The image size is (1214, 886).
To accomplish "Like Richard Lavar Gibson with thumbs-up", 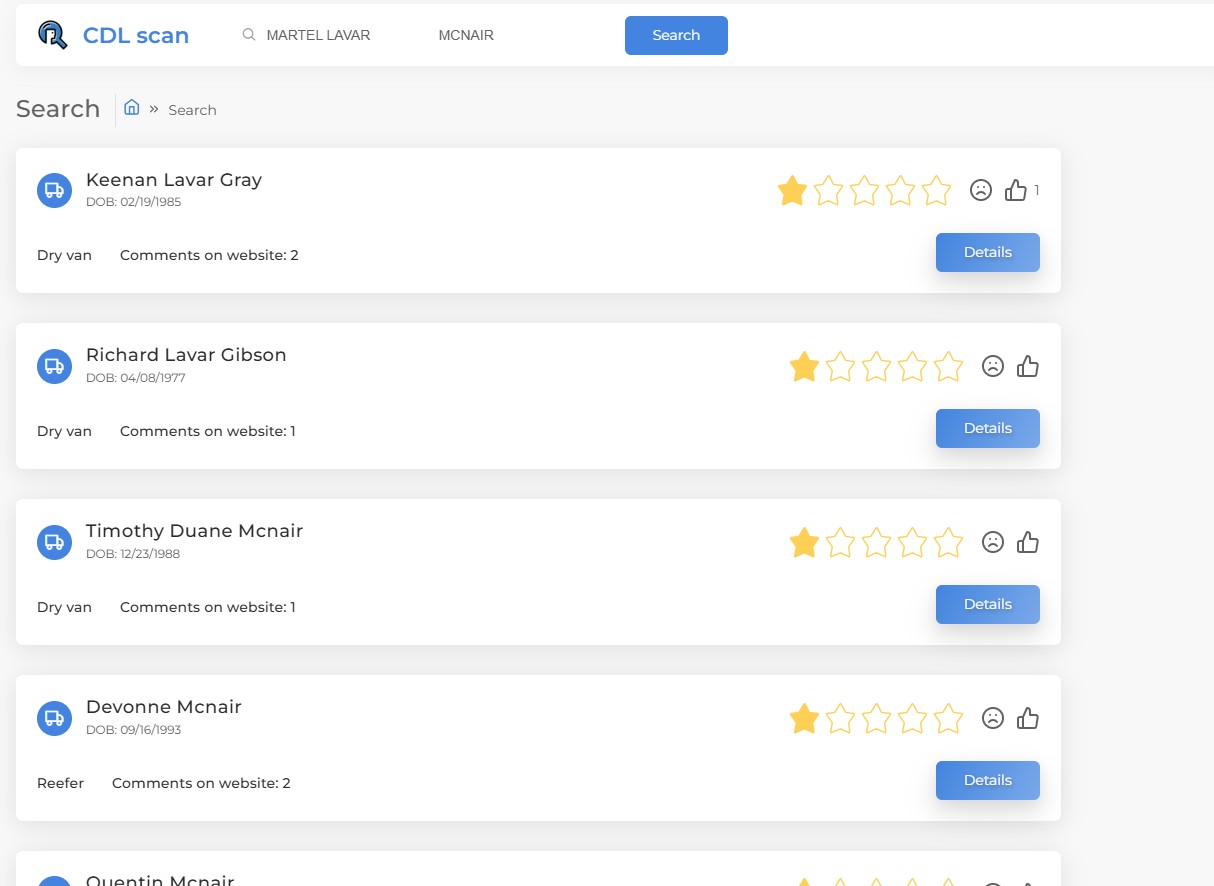I will (1028, 367).
